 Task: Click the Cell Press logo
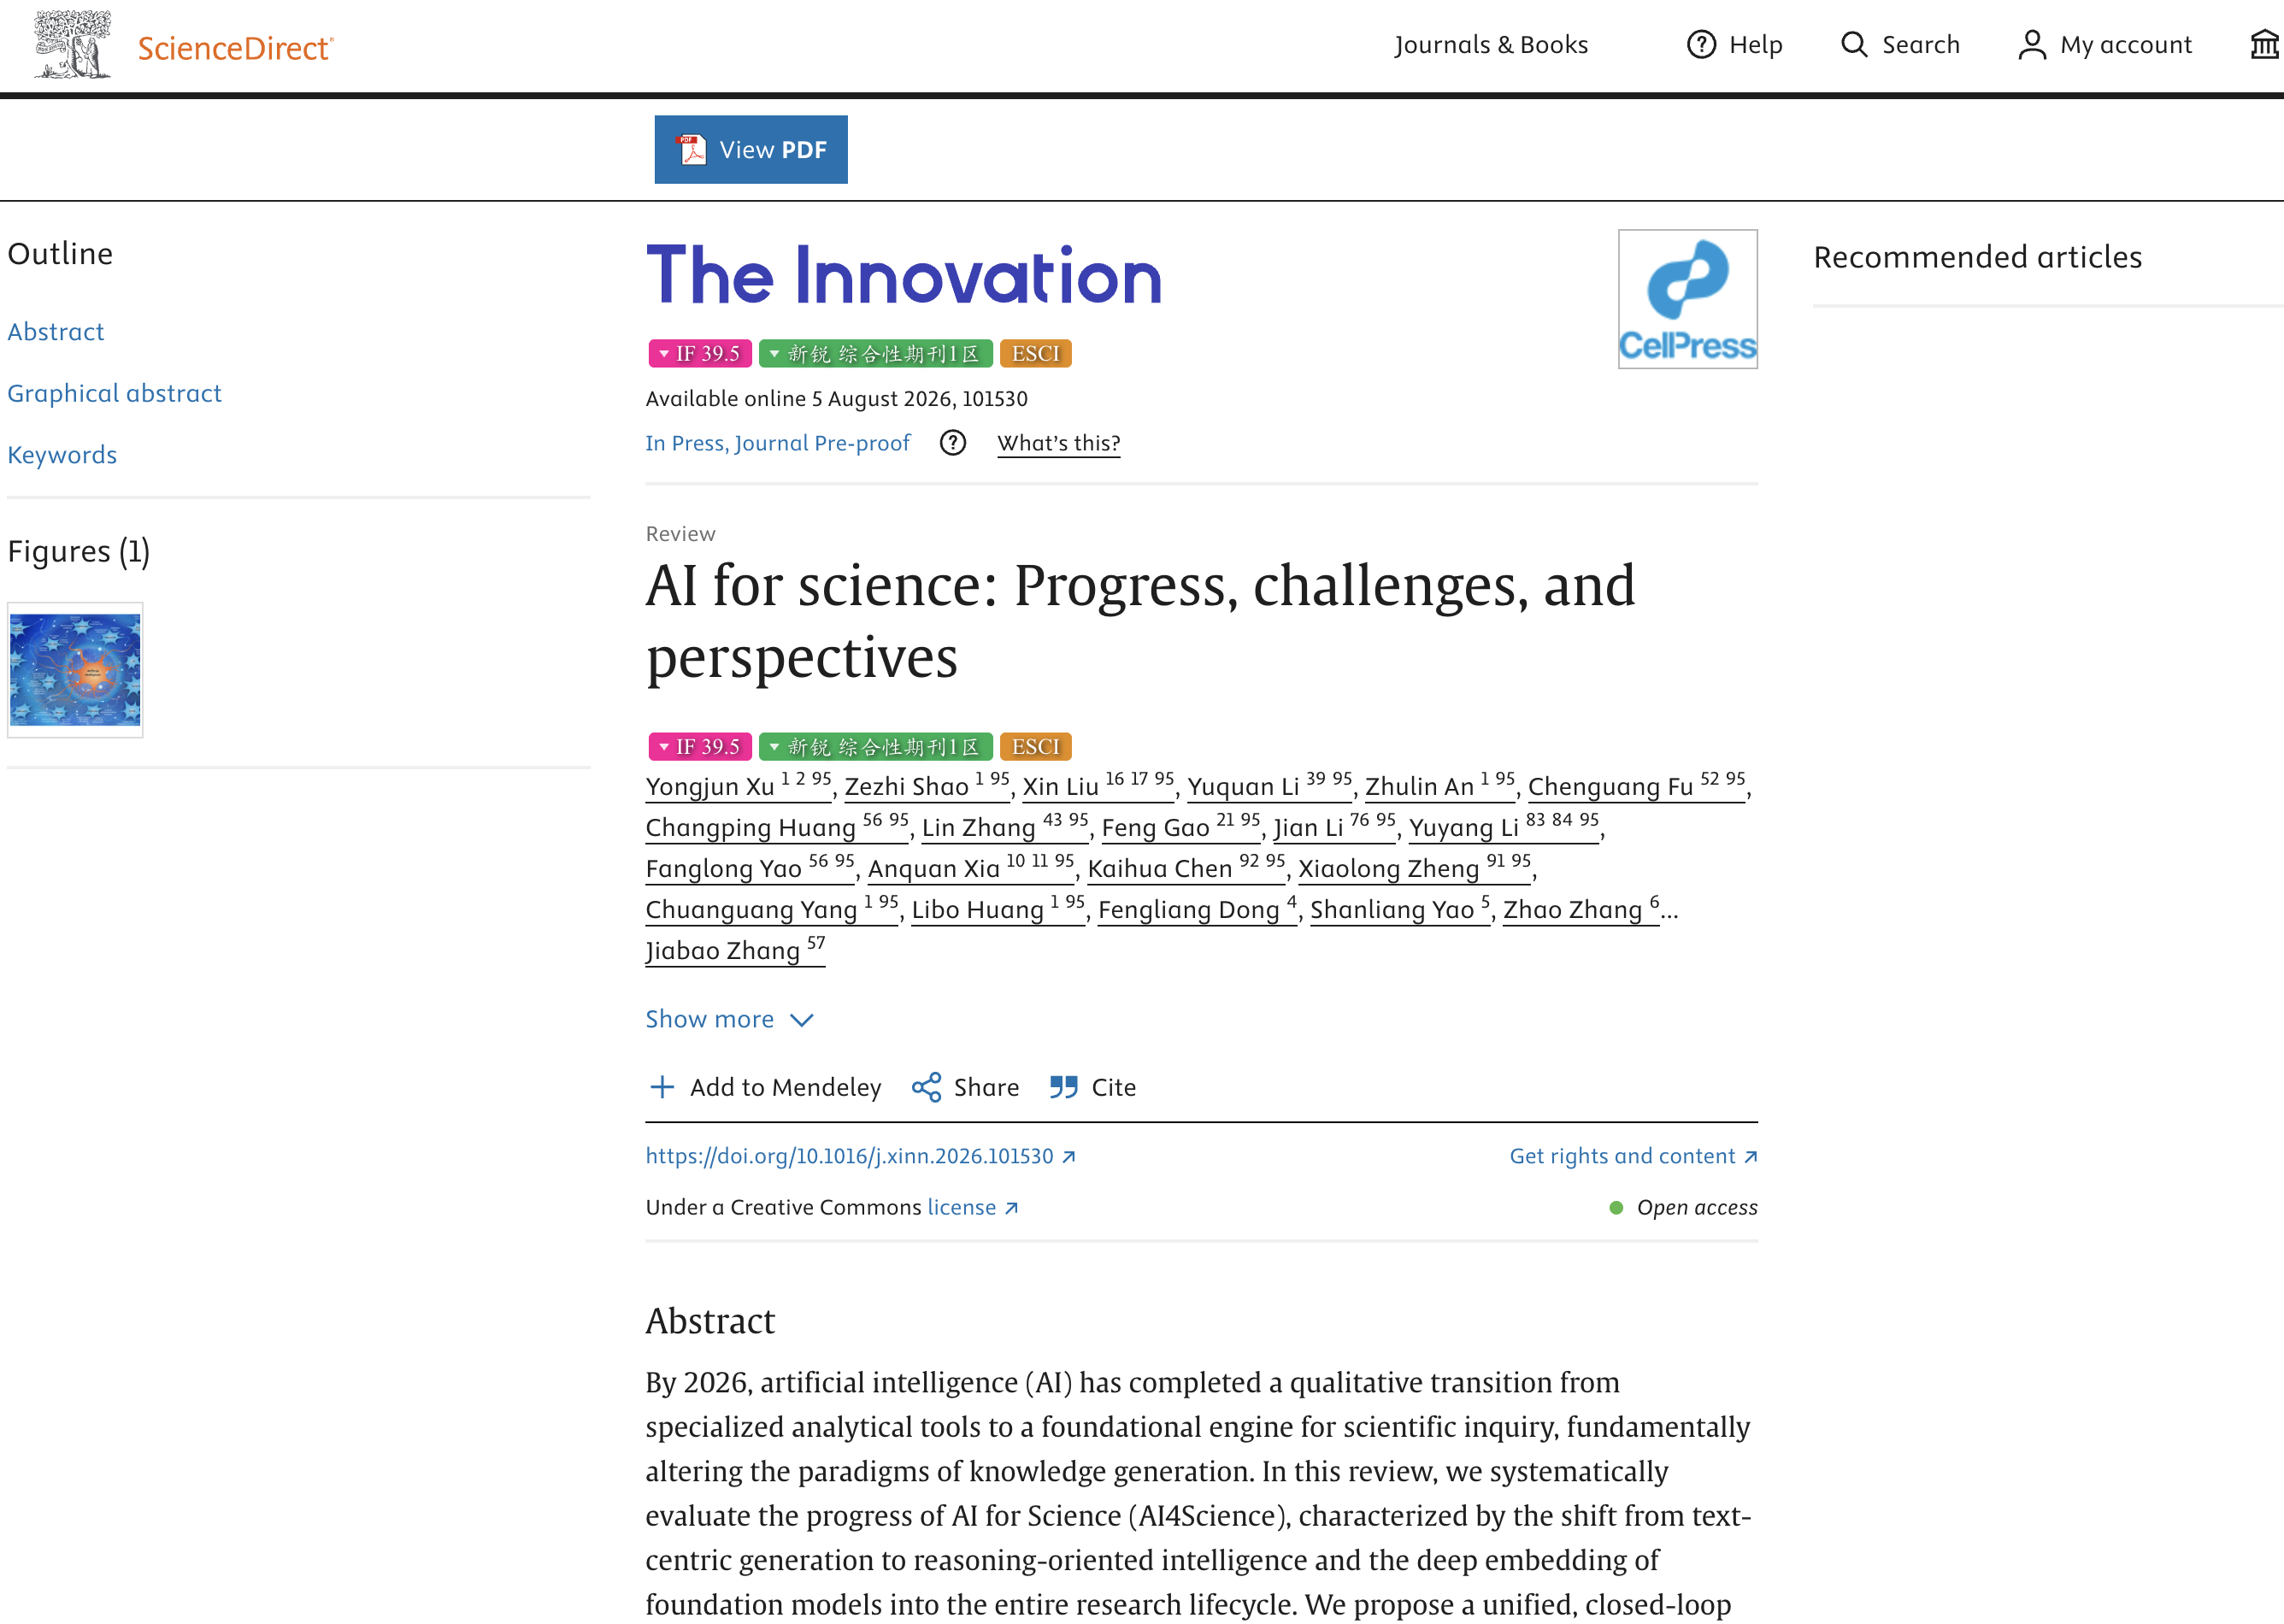[1687, 299]
